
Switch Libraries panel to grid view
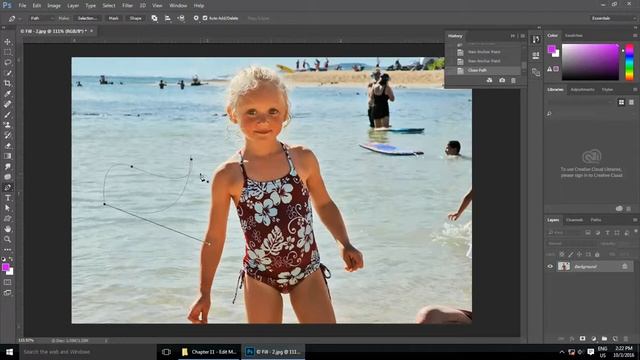tap(621, 102)
